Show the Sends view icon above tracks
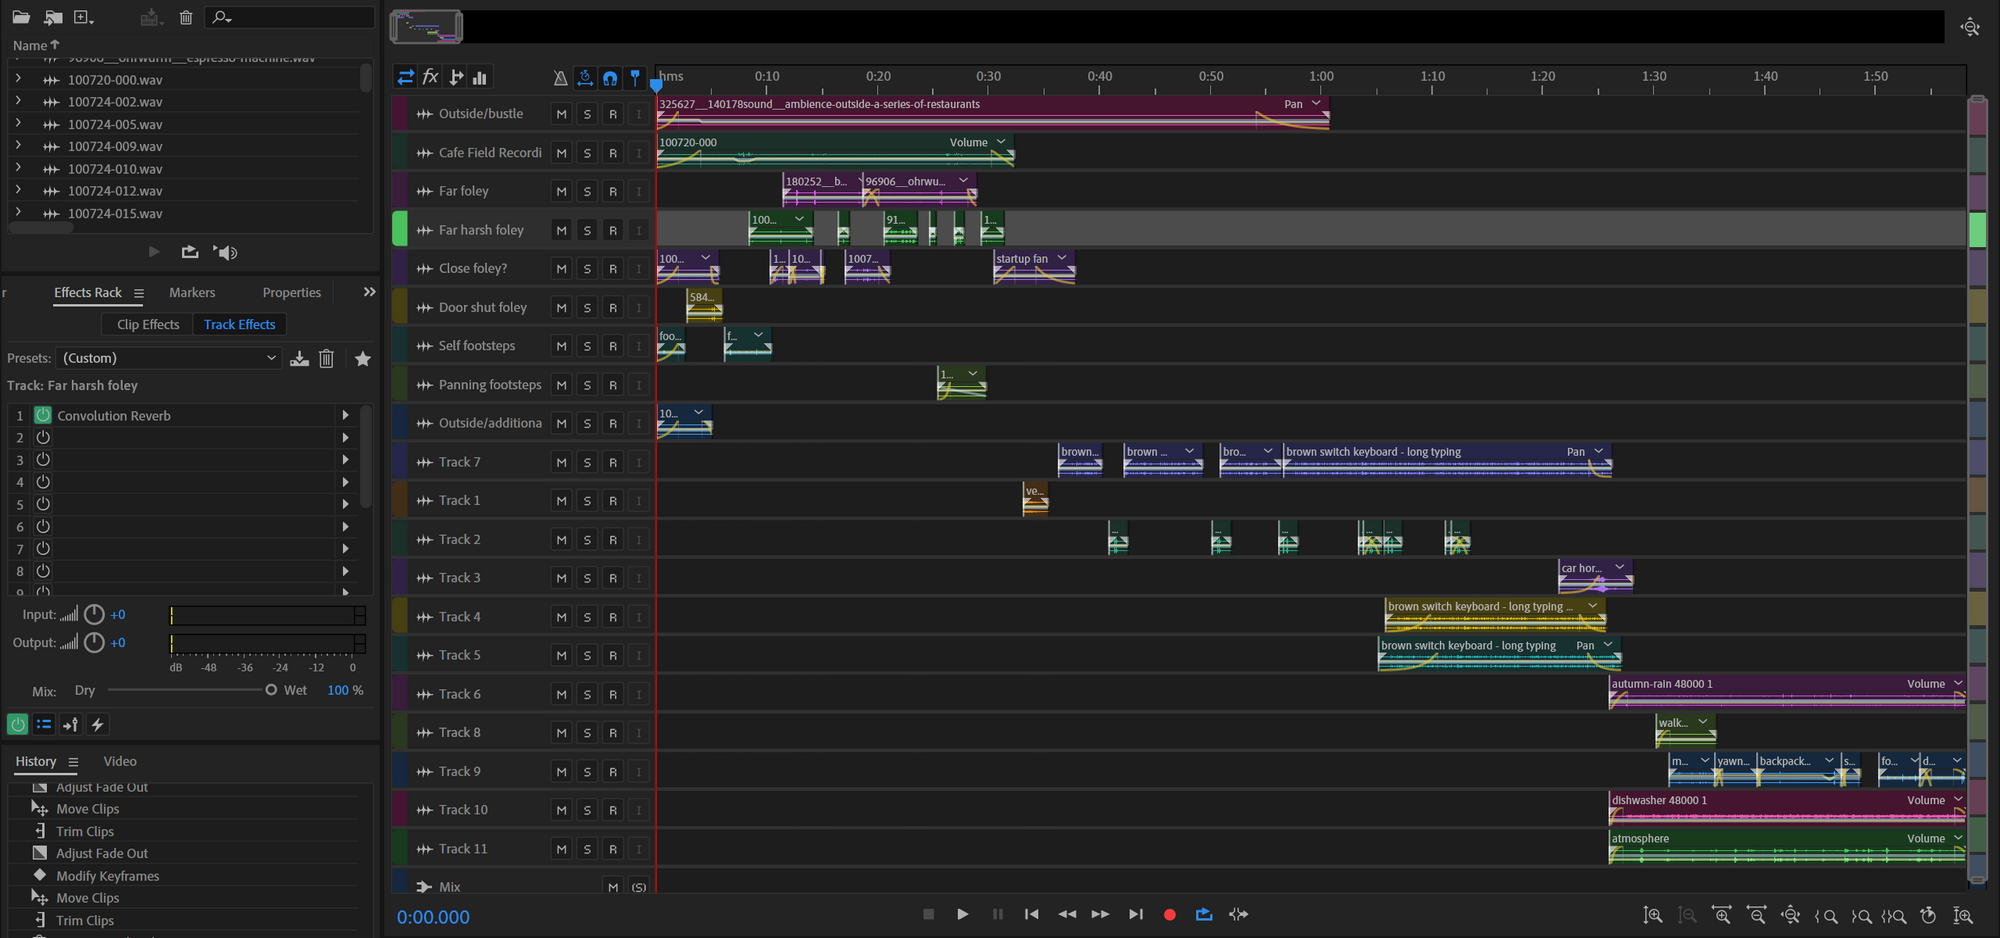 point(456,77)
